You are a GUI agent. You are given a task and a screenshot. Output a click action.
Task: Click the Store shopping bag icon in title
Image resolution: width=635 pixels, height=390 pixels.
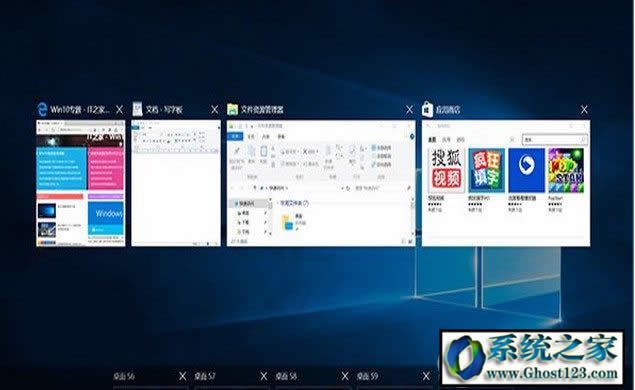(428, 109)
